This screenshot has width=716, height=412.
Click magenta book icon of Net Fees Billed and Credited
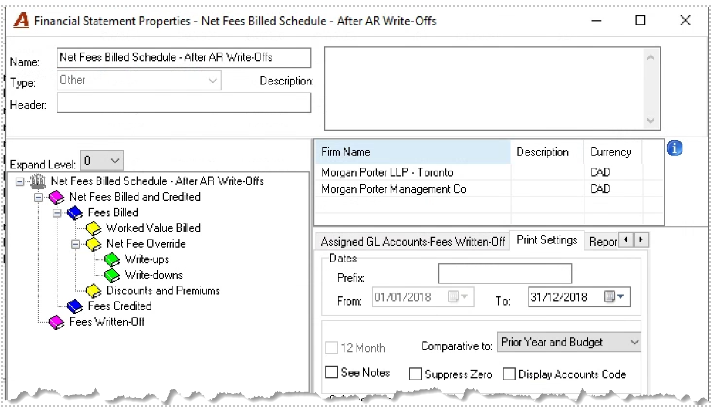[x=56, y=197]
